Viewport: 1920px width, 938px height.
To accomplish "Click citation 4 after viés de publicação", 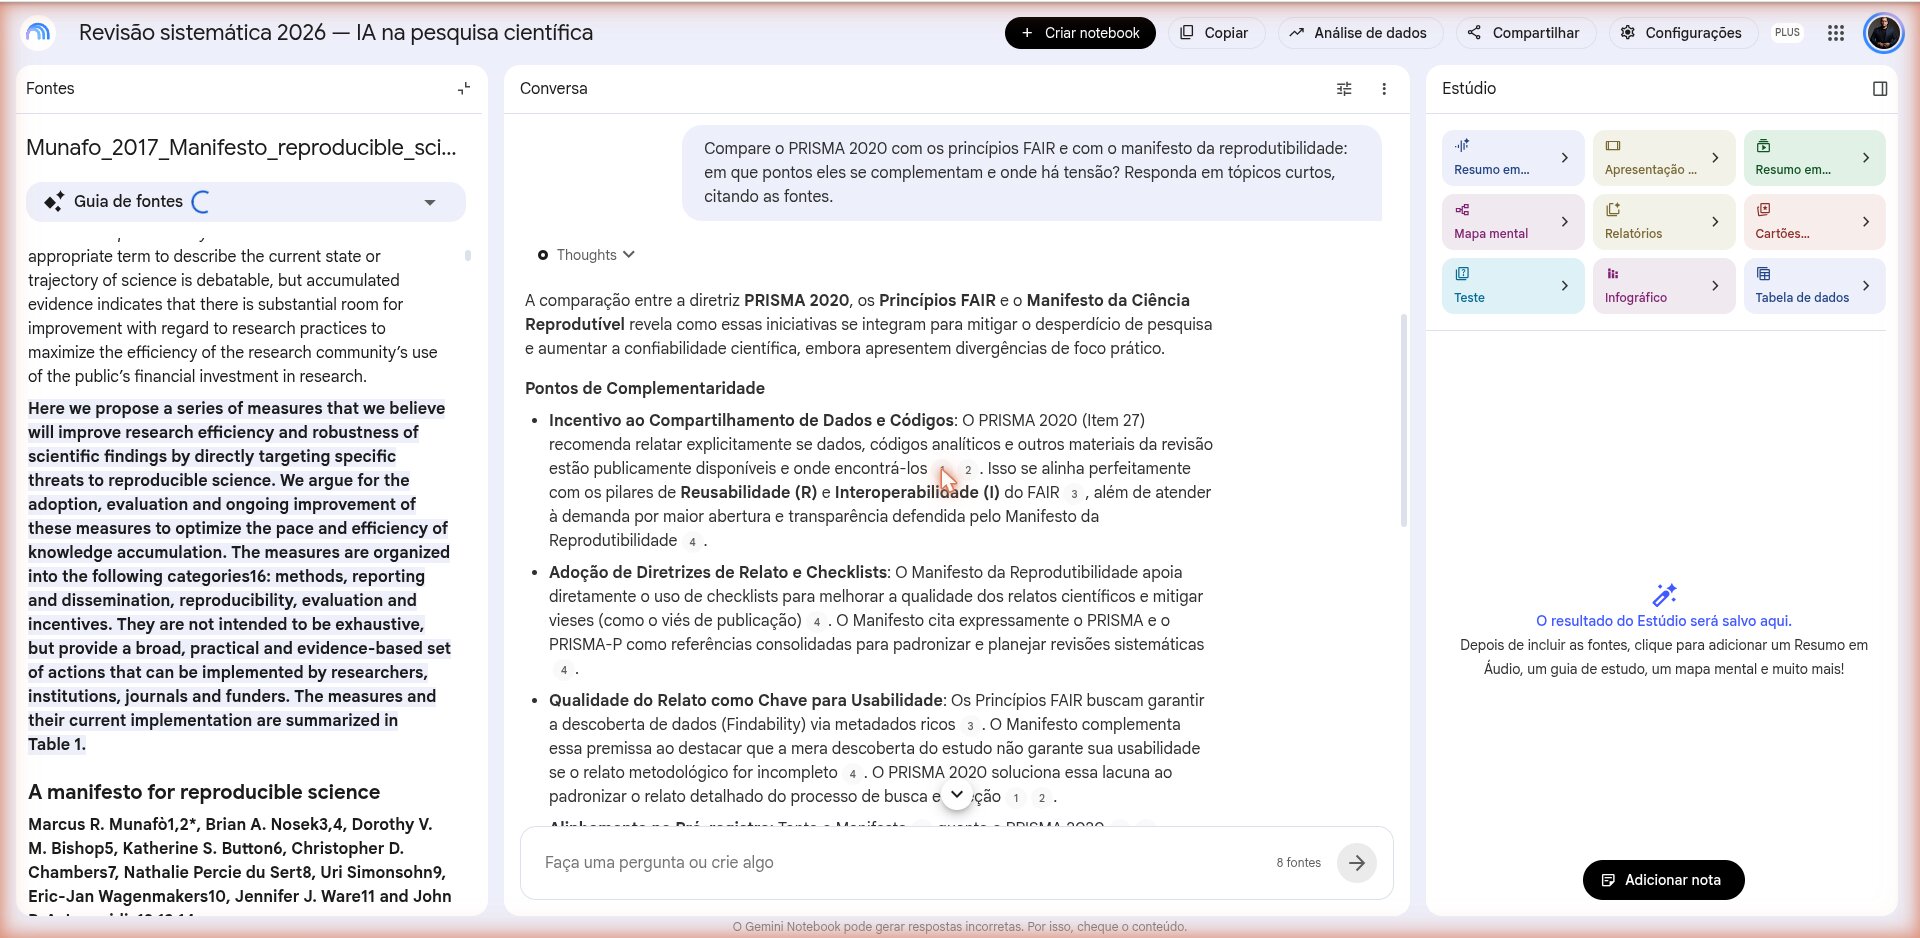I will 817,621.
